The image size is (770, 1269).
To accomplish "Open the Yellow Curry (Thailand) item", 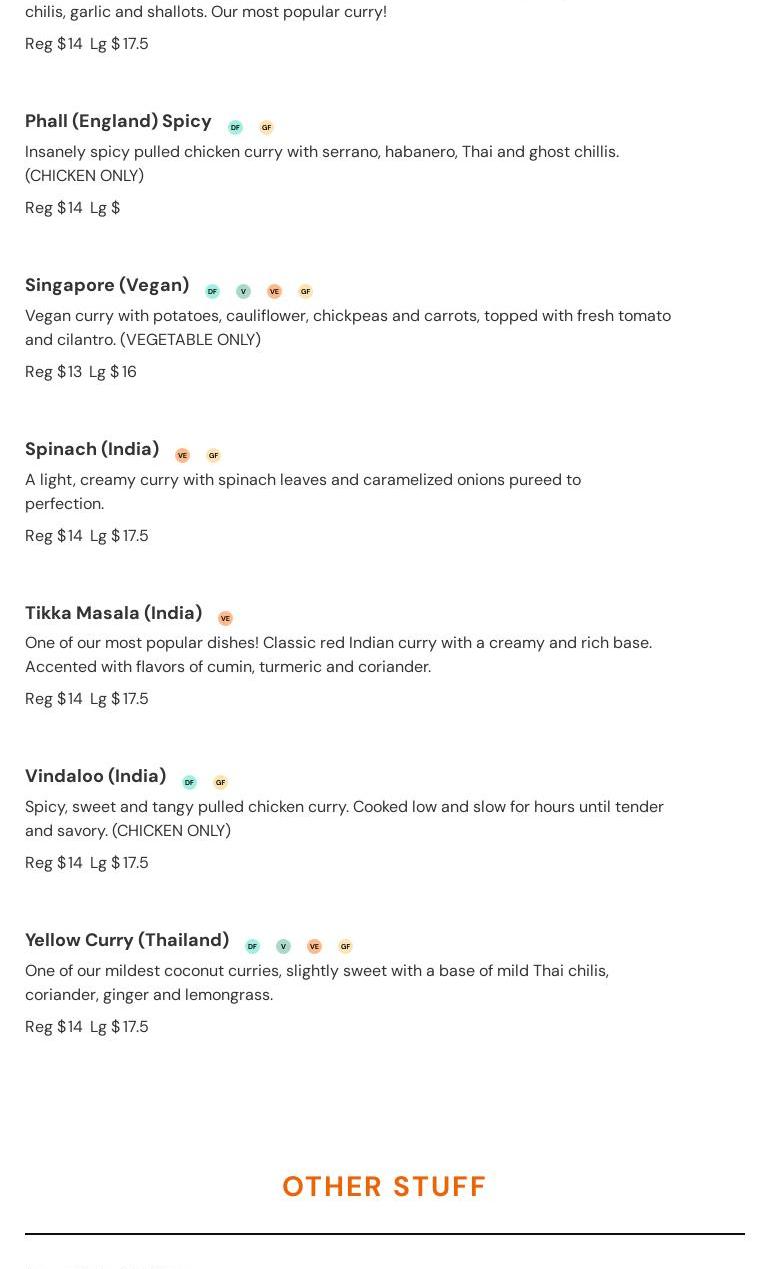I will [127, 940].
